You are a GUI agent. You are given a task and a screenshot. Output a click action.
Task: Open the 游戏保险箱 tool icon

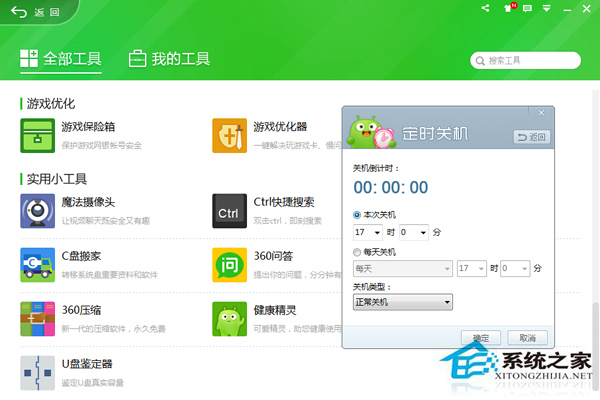(x=38, y=136)
